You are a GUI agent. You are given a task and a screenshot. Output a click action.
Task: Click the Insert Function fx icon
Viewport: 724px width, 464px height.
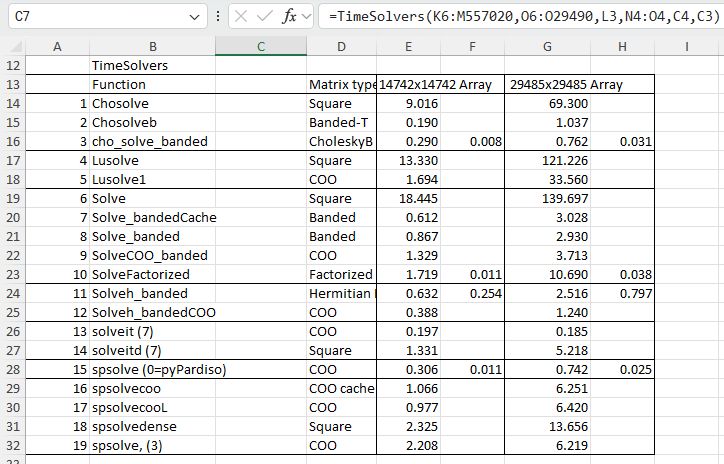290,17
